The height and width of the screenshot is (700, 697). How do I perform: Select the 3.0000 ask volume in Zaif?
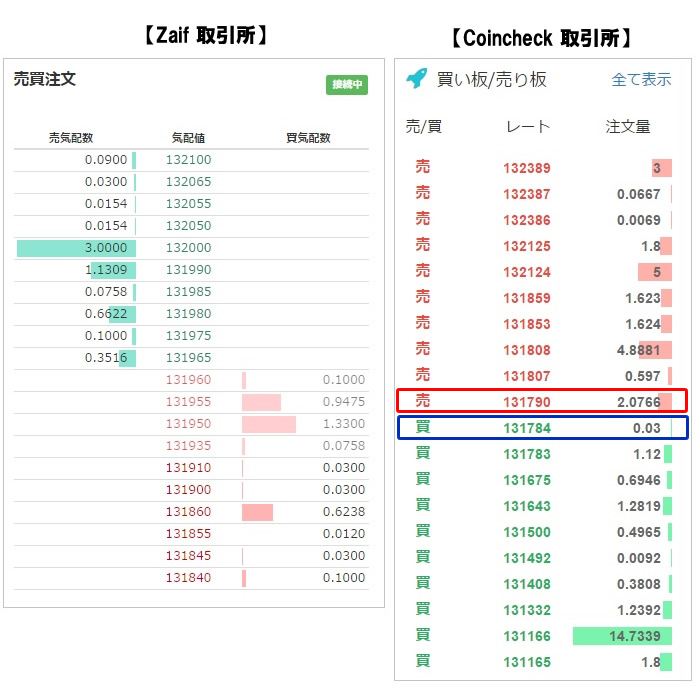click(x=106, y=248)
